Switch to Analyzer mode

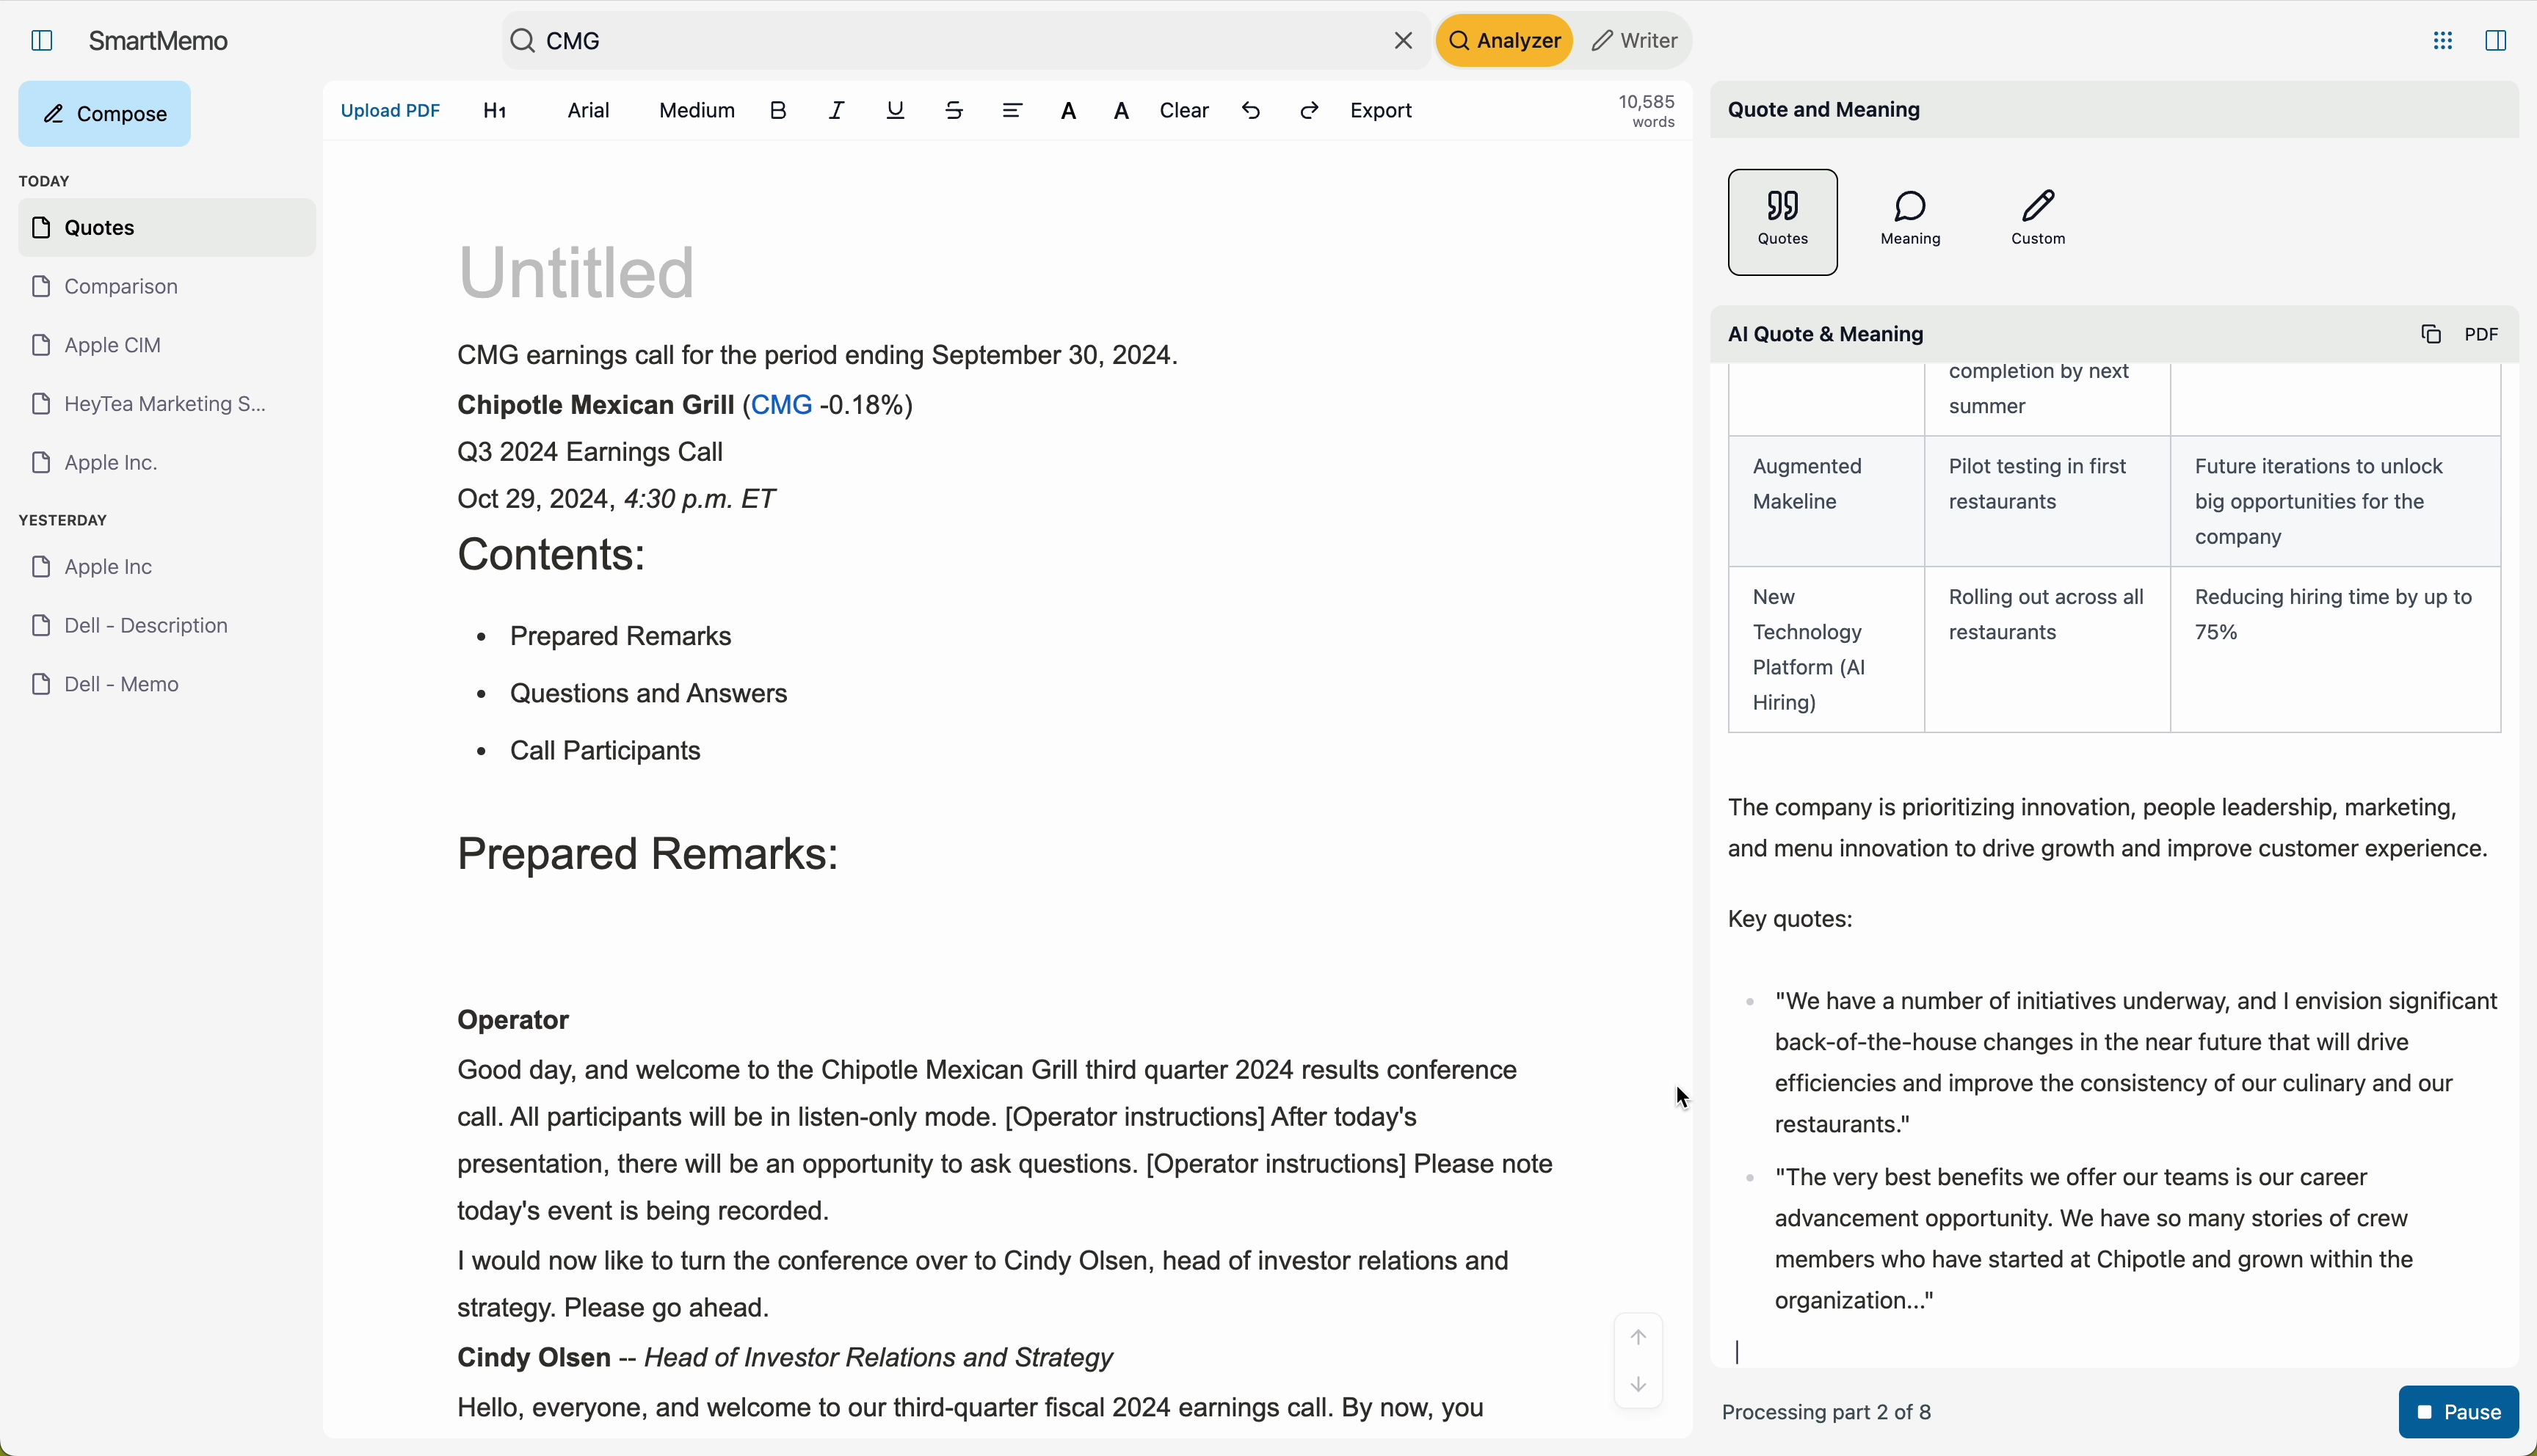1504,41
